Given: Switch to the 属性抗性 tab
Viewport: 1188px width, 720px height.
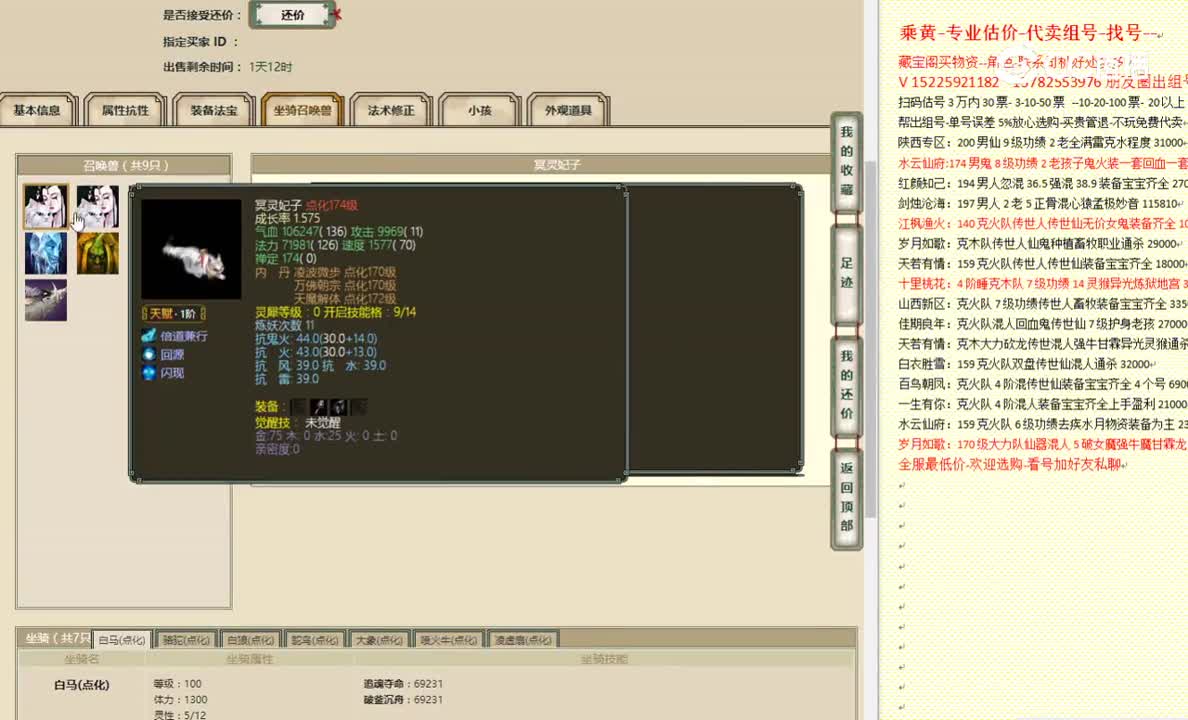Looking at the screenshot, I should [x=125, y=110].
